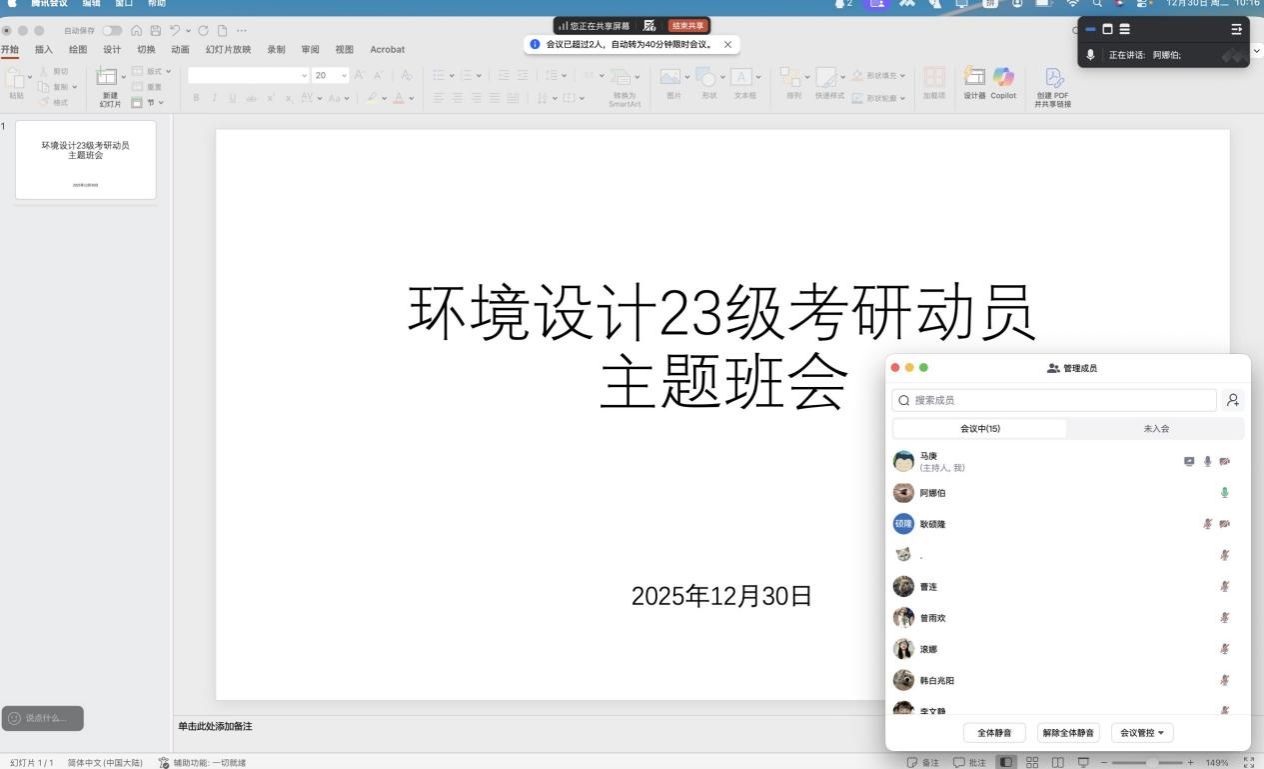
Task: Click the invite member icon beside search
Action: (x=1233, y=400)
